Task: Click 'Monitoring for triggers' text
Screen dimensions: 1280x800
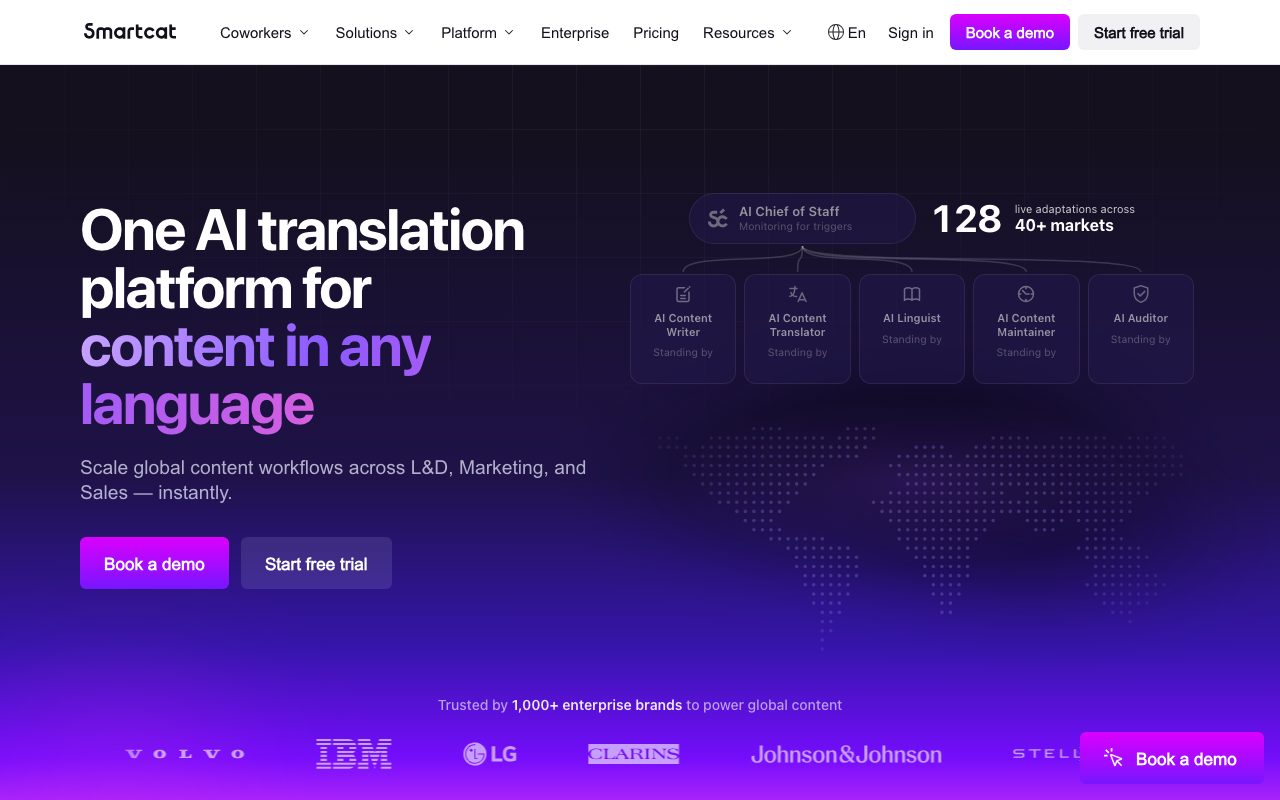Action: click(795, 227)
